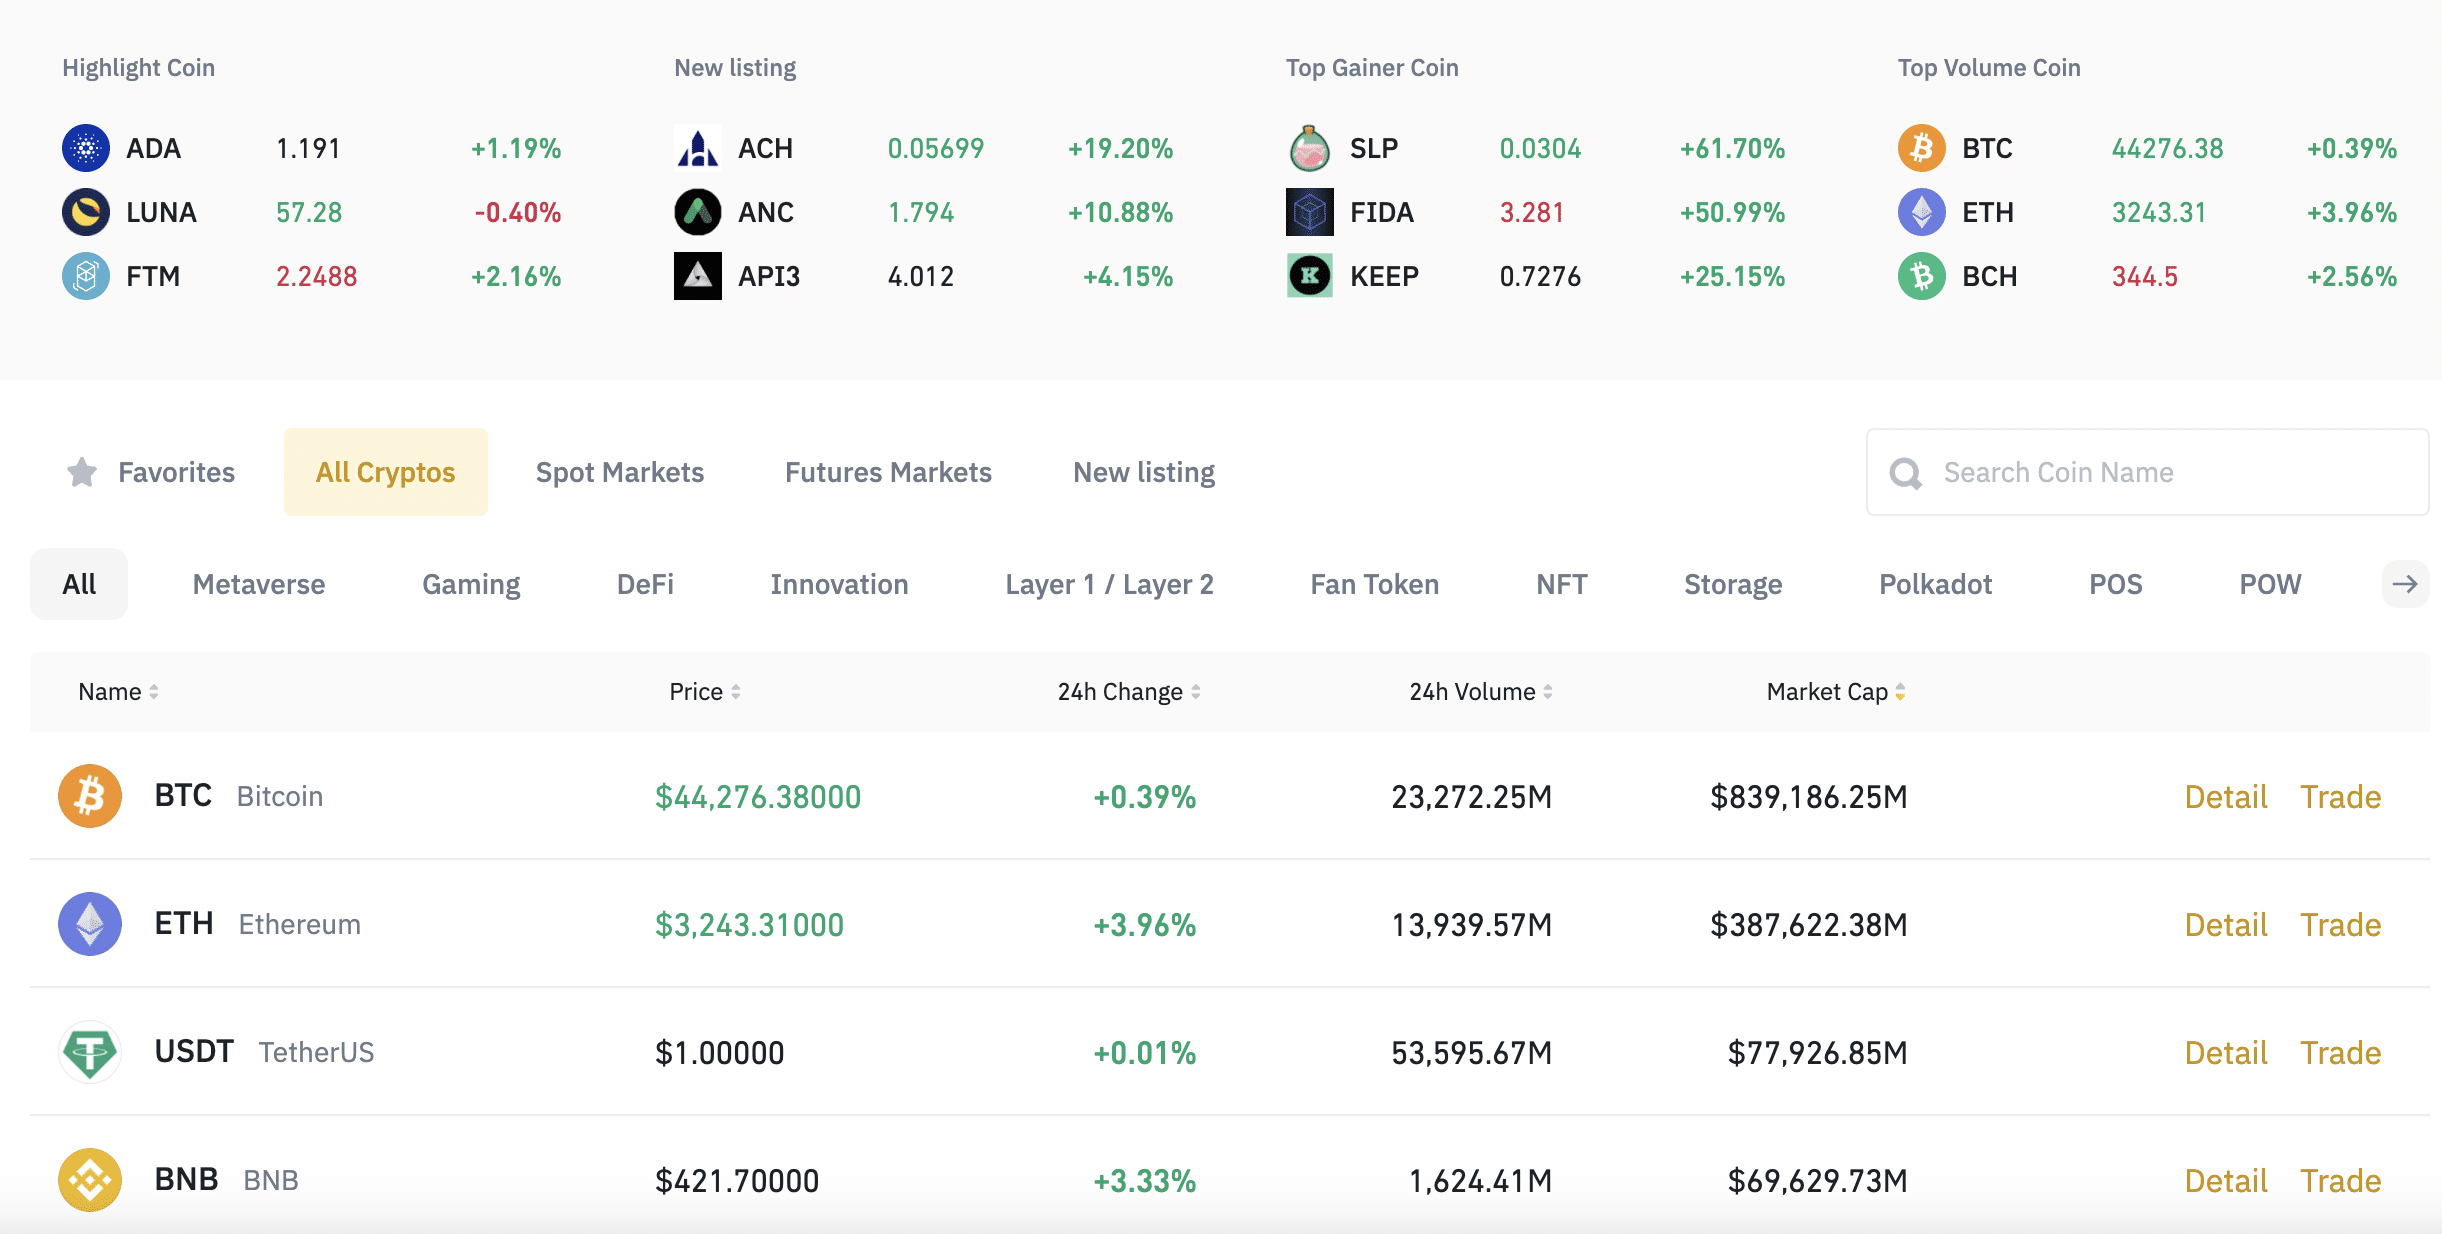Open Trade for TetherUS
Viewport: 2442px width, 1234px height.
(x=2340, y=1053)
